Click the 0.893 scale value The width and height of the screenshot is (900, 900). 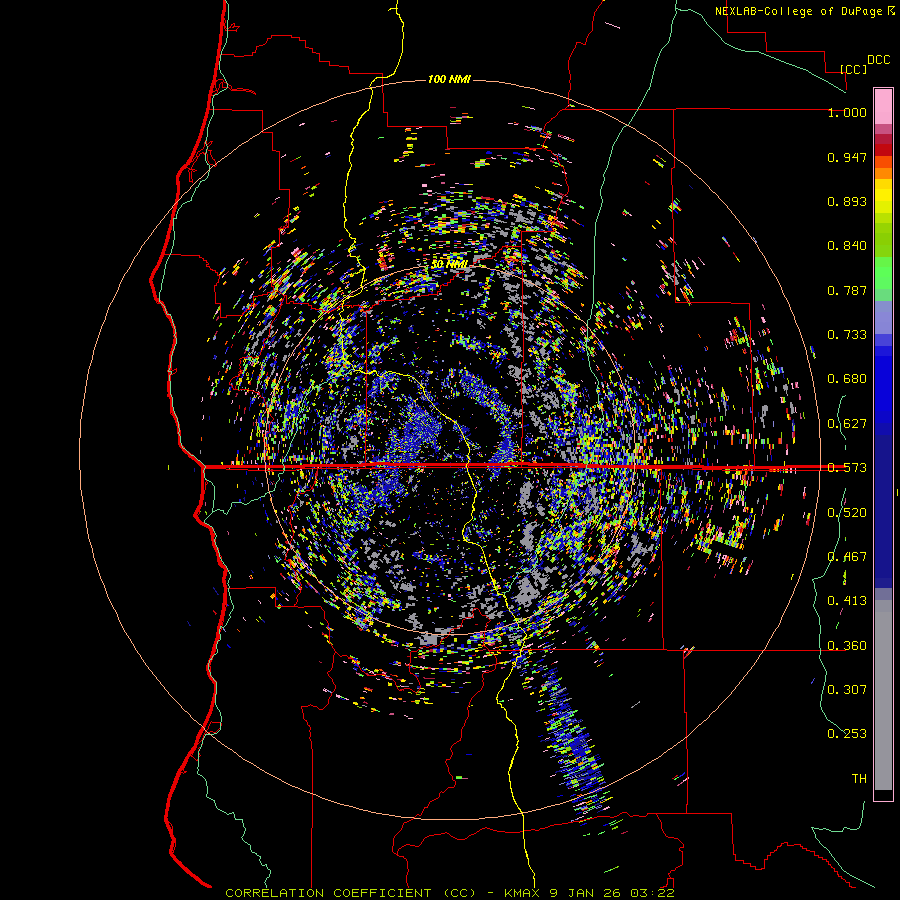[x=847, y=201]
